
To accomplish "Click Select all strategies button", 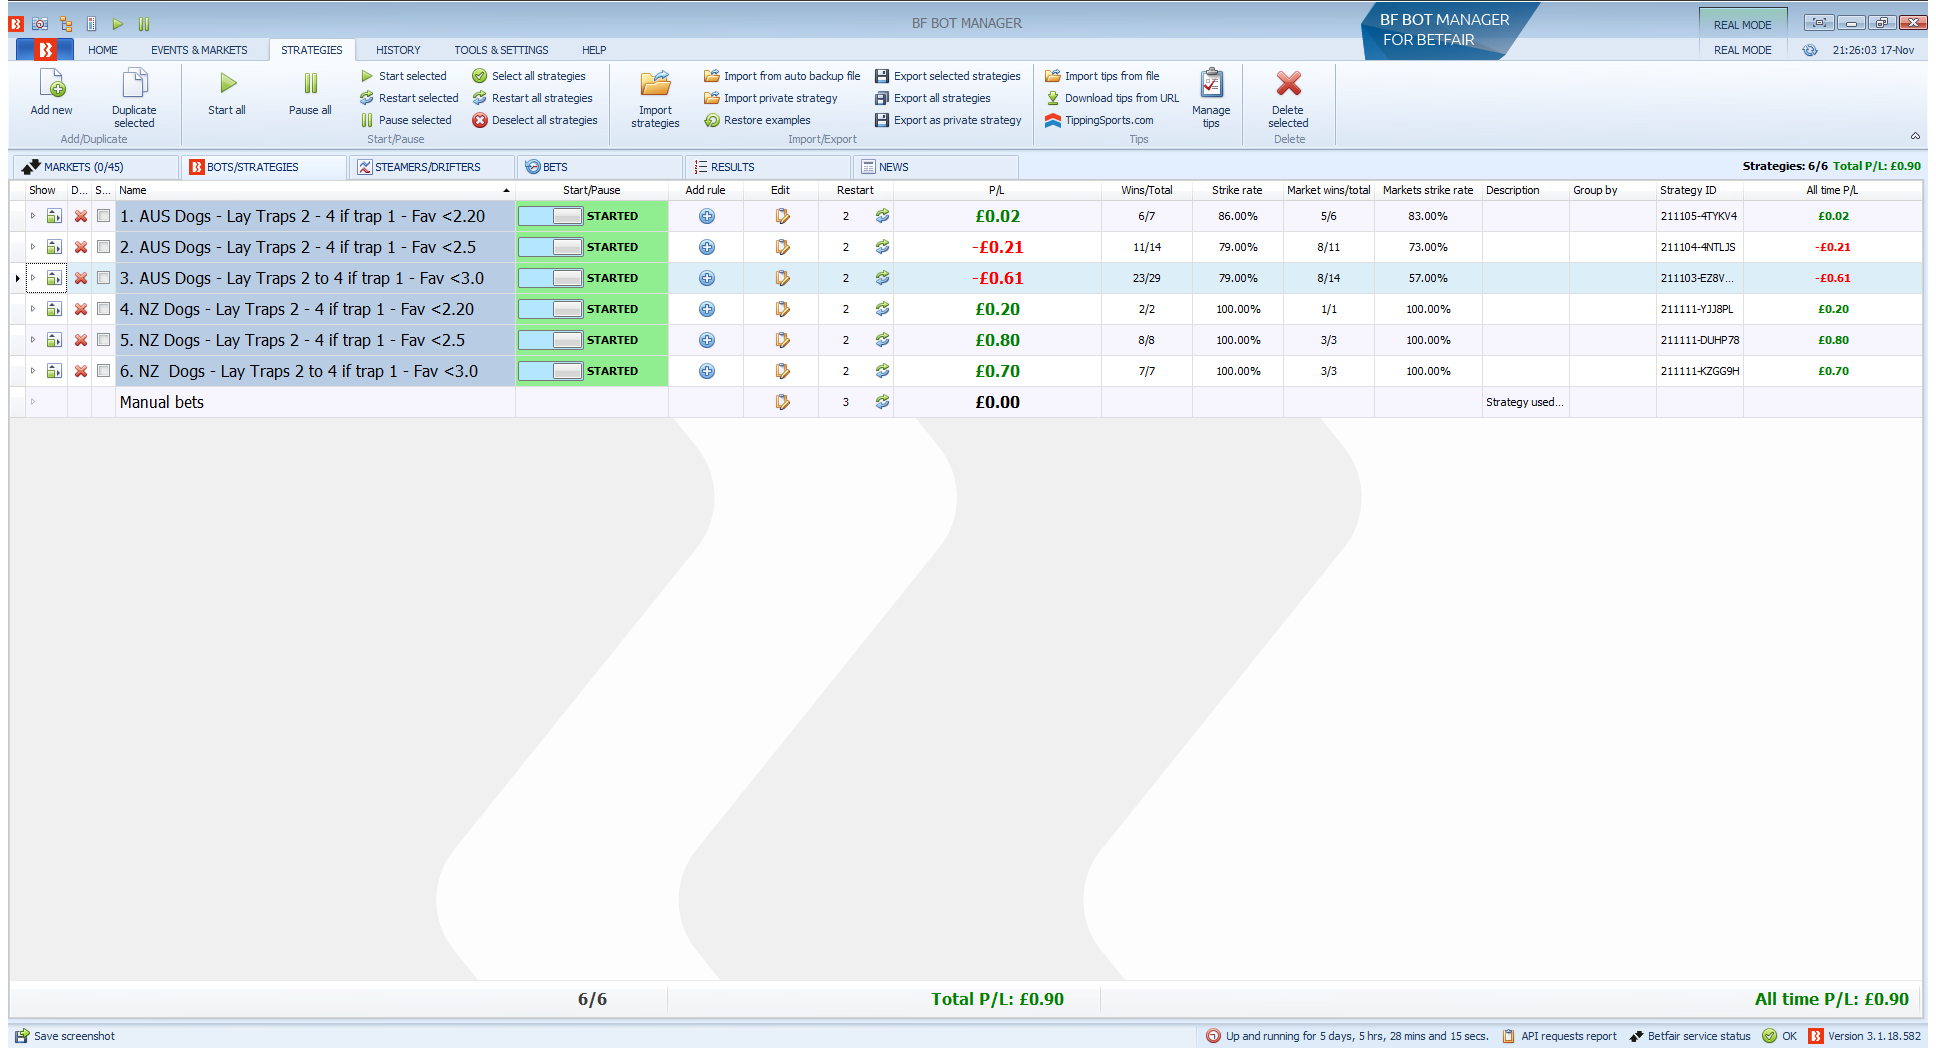I will (x=529, y=76).
